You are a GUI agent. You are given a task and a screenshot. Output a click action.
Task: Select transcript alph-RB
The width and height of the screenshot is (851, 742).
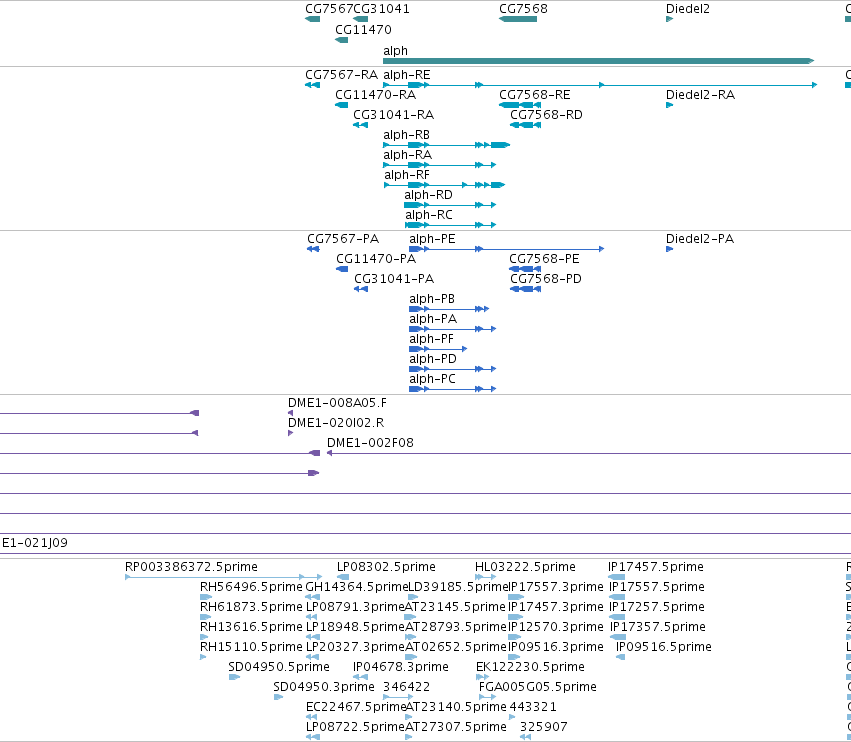pyautogui.click(x=446, y=145)
